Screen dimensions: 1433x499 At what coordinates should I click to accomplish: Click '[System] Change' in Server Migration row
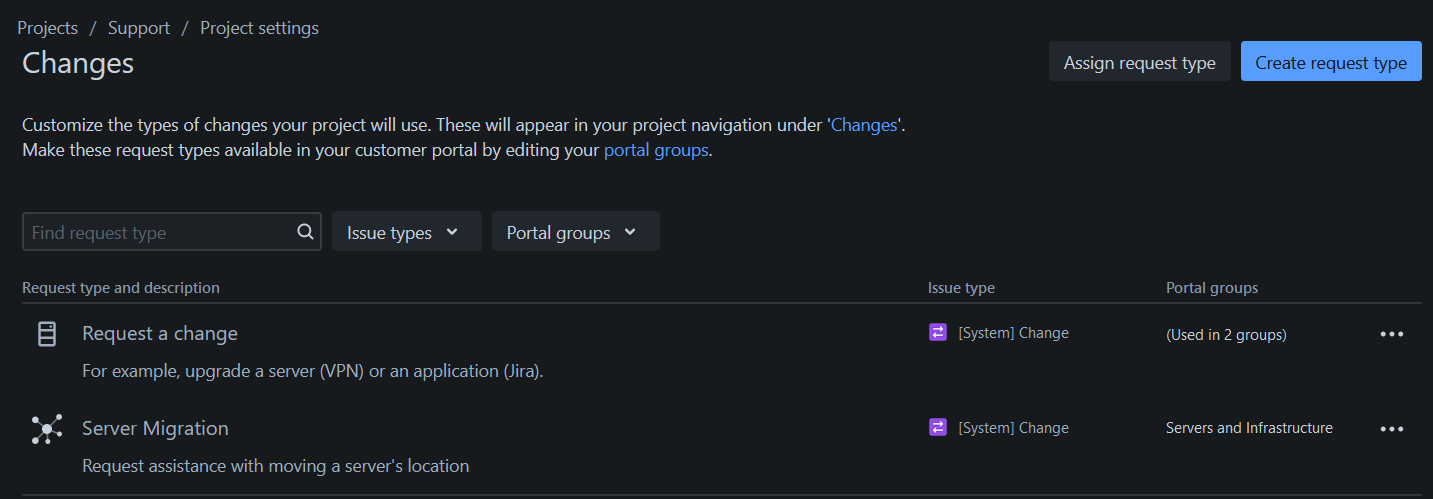pos(1013,428)
